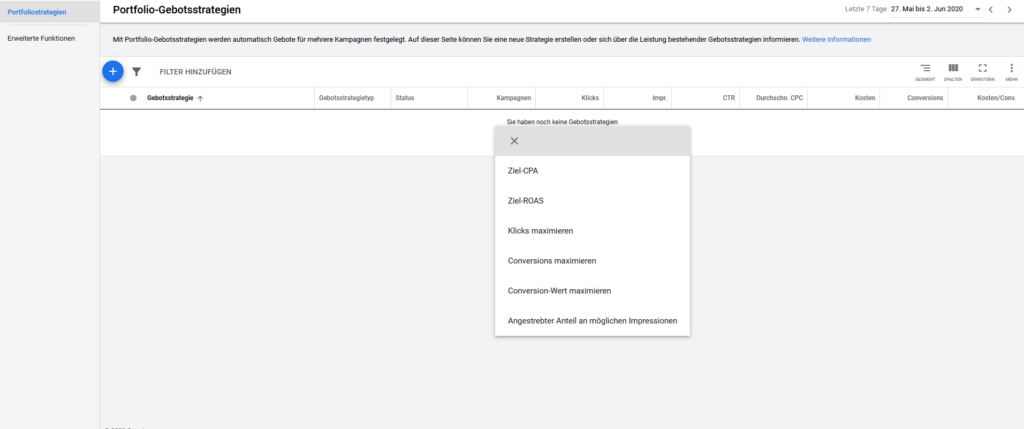Choose Conversions maximieren option
Image resolution: width=1024 pixels, height=429 pixels.
click(x=554, y=260)
